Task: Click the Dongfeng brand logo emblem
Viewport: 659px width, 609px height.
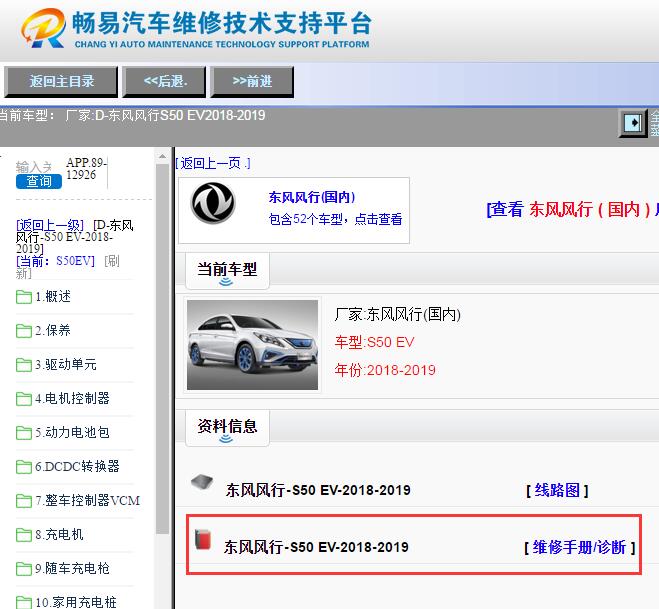Action: 213,203
